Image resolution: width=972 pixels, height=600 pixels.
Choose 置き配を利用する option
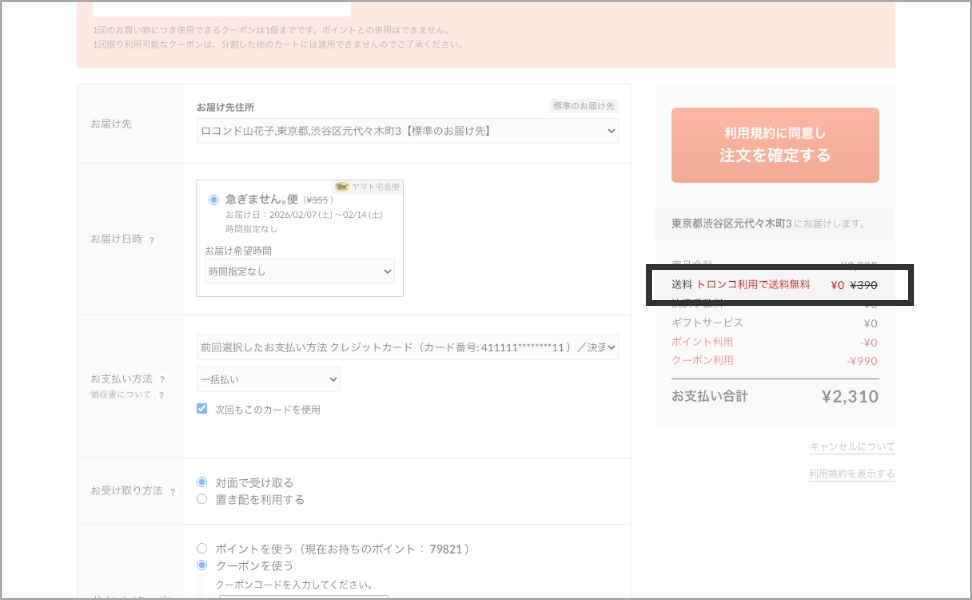click(x=202, y=499)
